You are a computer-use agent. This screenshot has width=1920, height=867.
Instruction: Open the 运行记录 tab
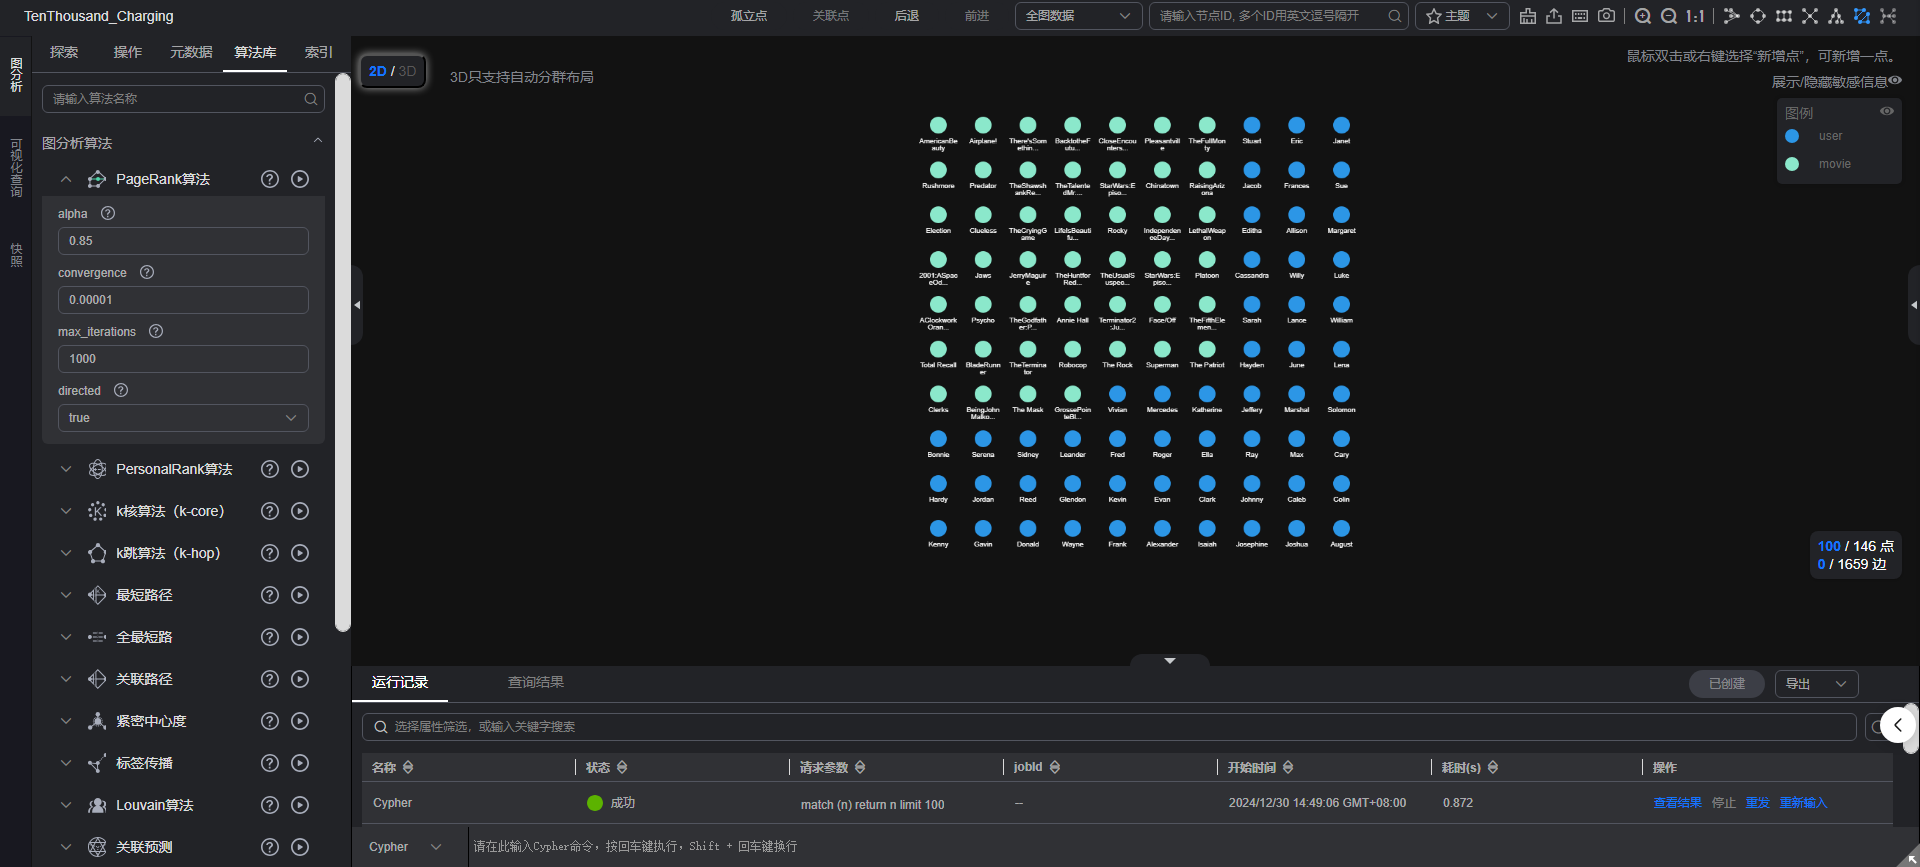400,682
